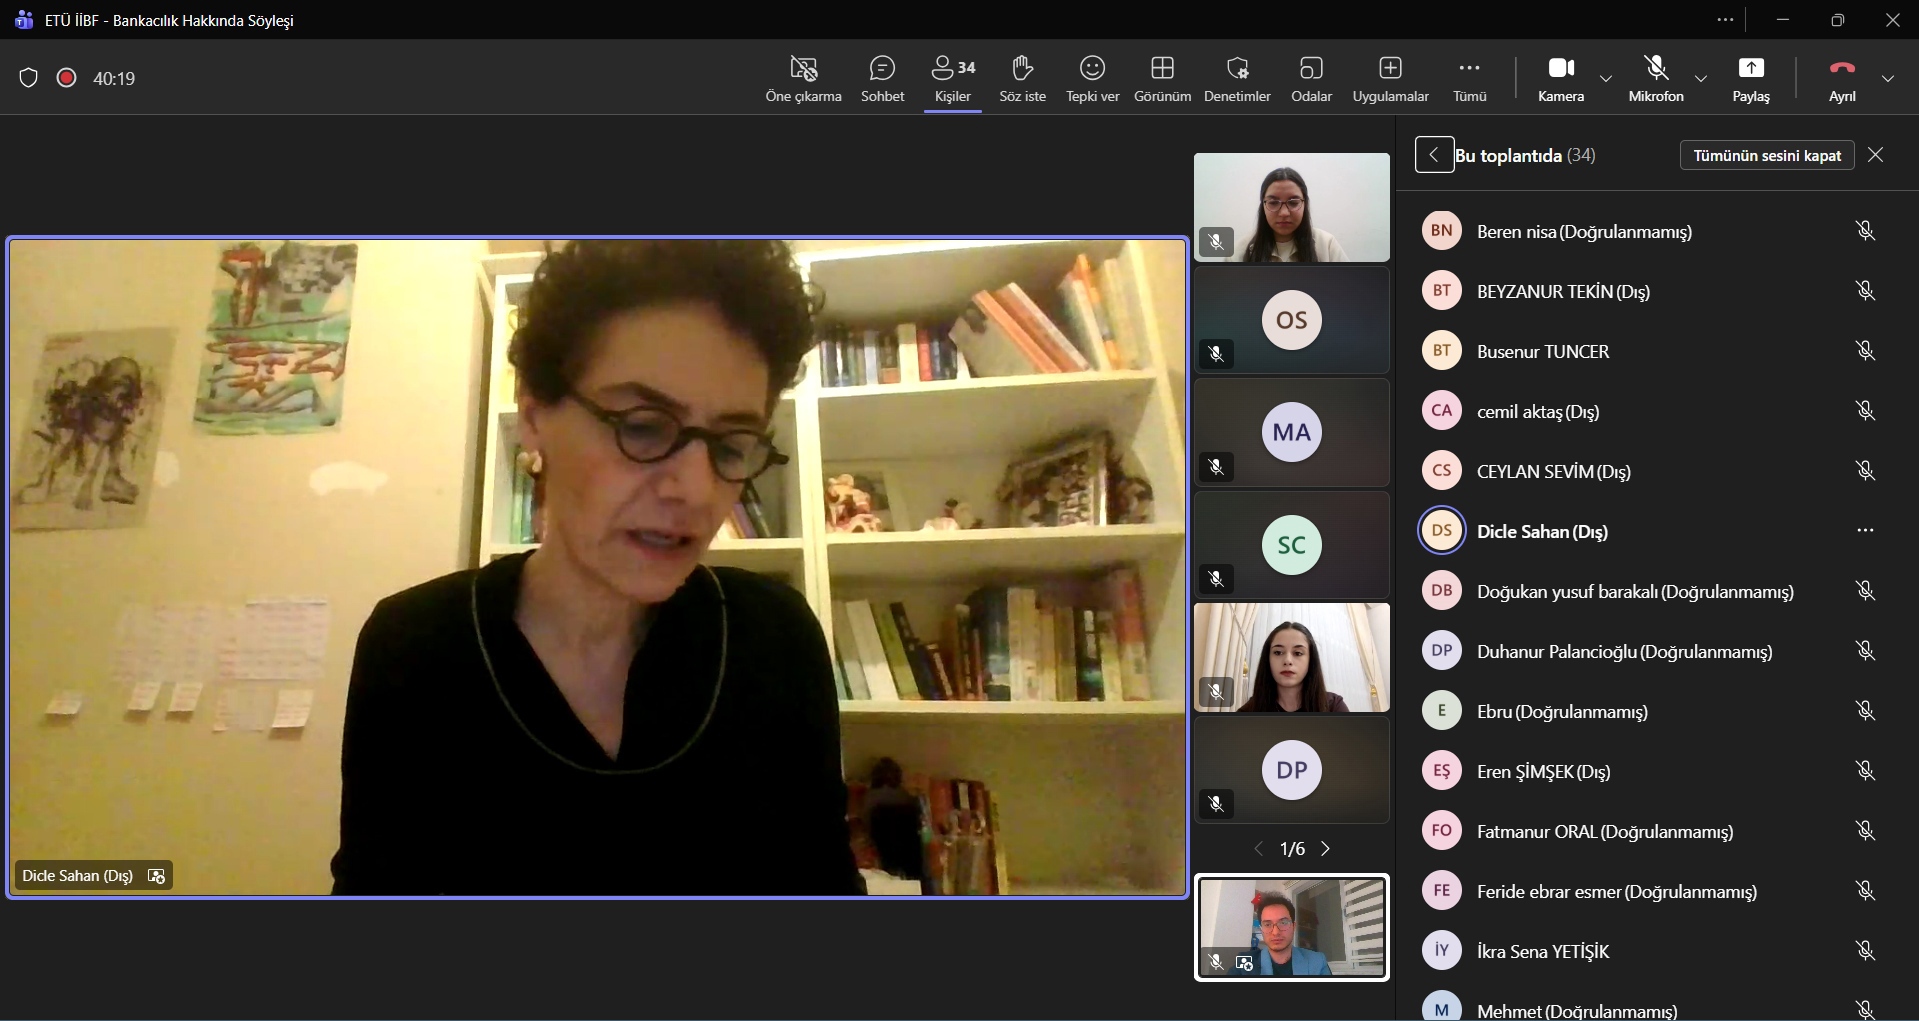Toggle the Mikrofon mute state
1919x1021 pixels.
coord(1656,78)
